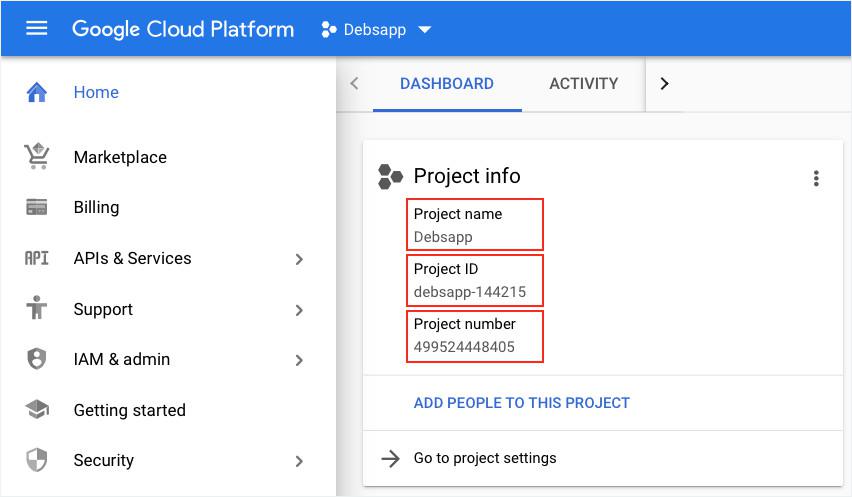The height and width of the screenshot is (497, 852).
Task: Click Add People to This Project
Action: coord(521,403)
